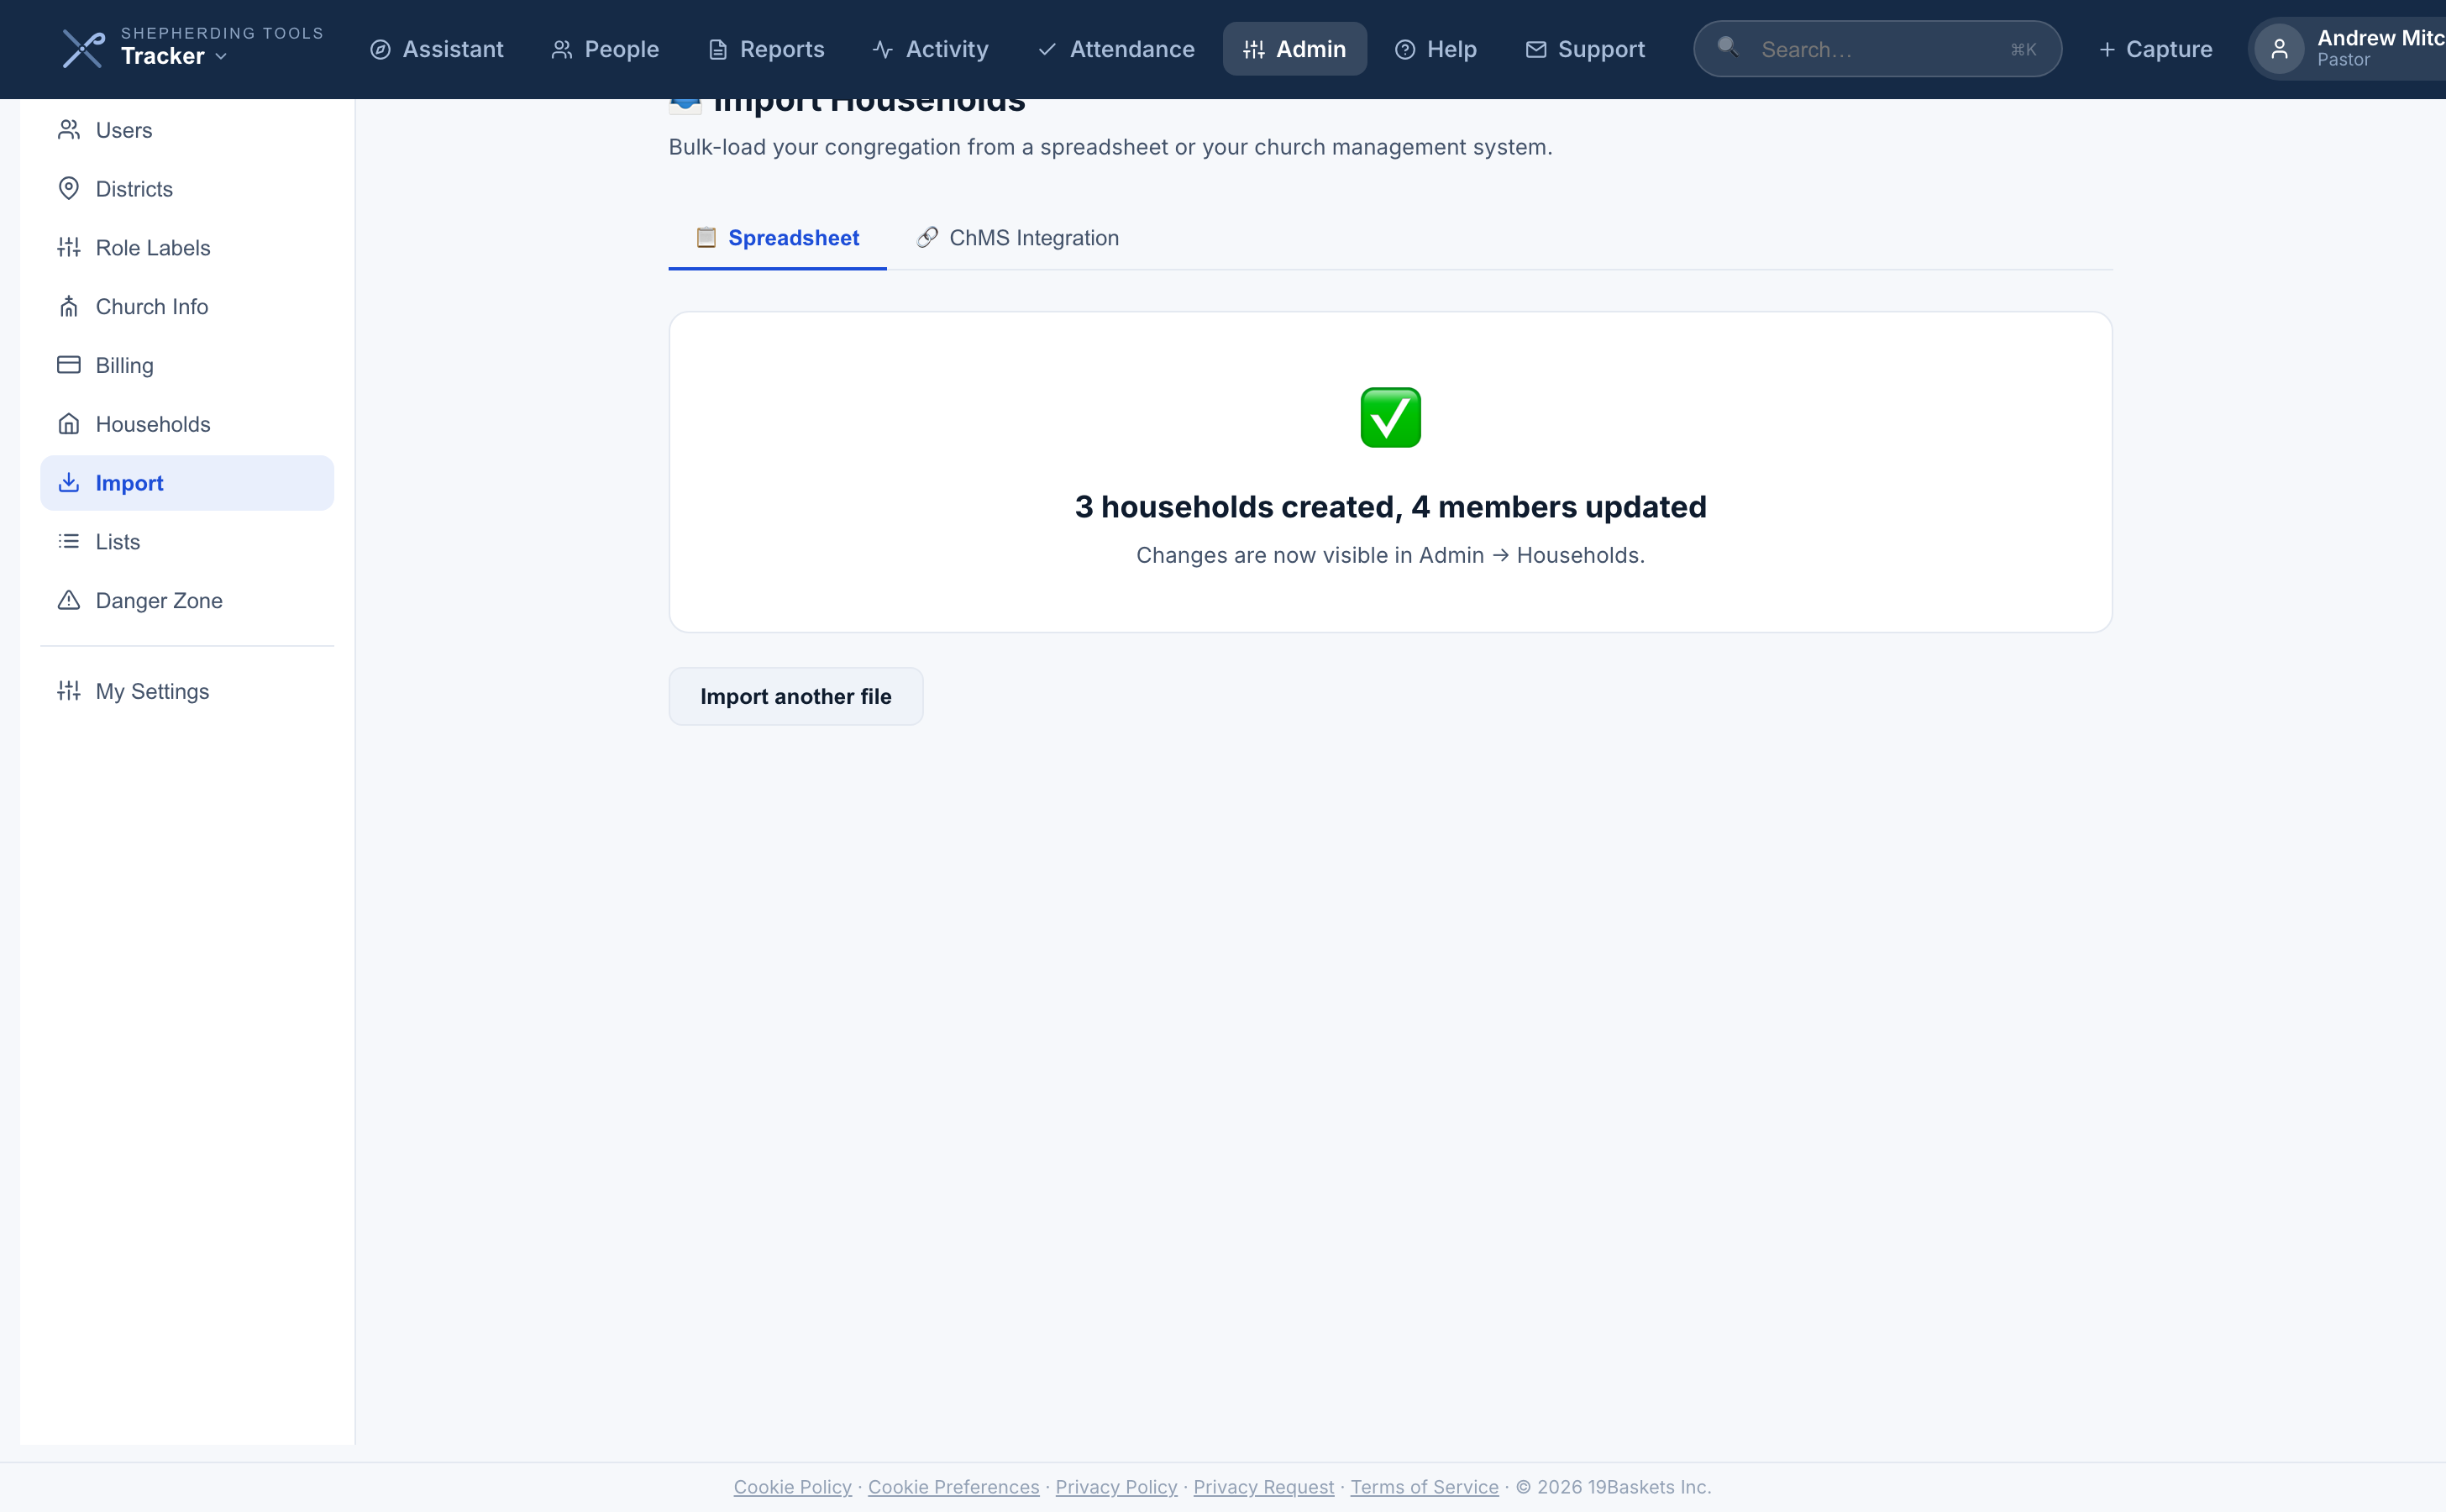Viewport: 2446px width, 1512px height.
Task: Select Activity in the top navigation
Action: click(930, 49)
